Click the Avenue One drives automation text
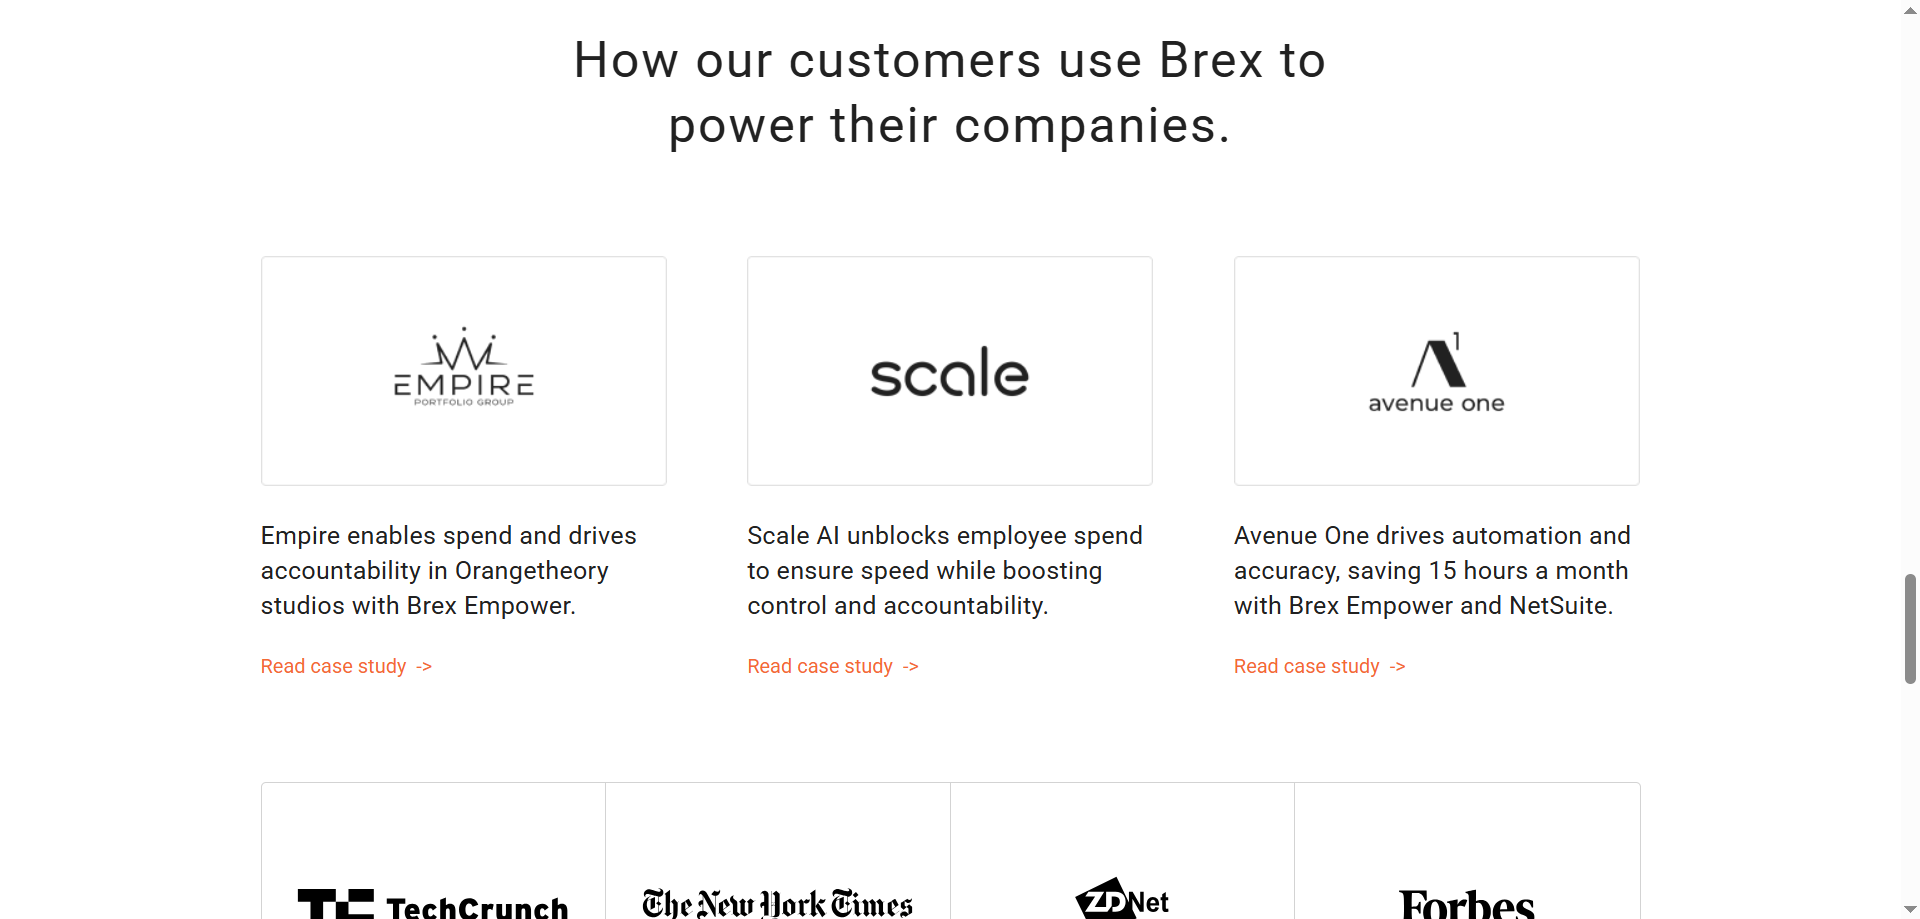Viewport: 1920px width, 919px height. [x=1432, y=571]
